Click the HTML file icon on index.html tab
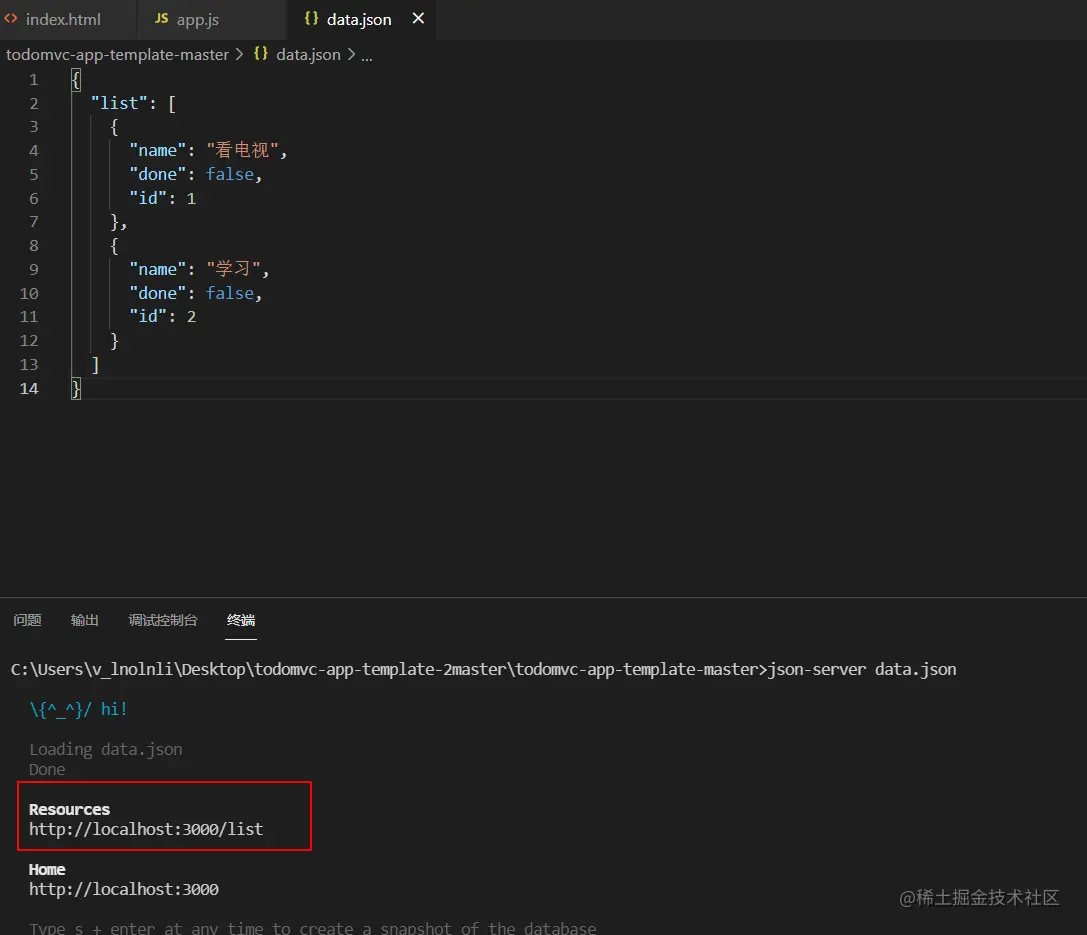Viewport: 1087px width, 935px height. click(x=10, y=19)
